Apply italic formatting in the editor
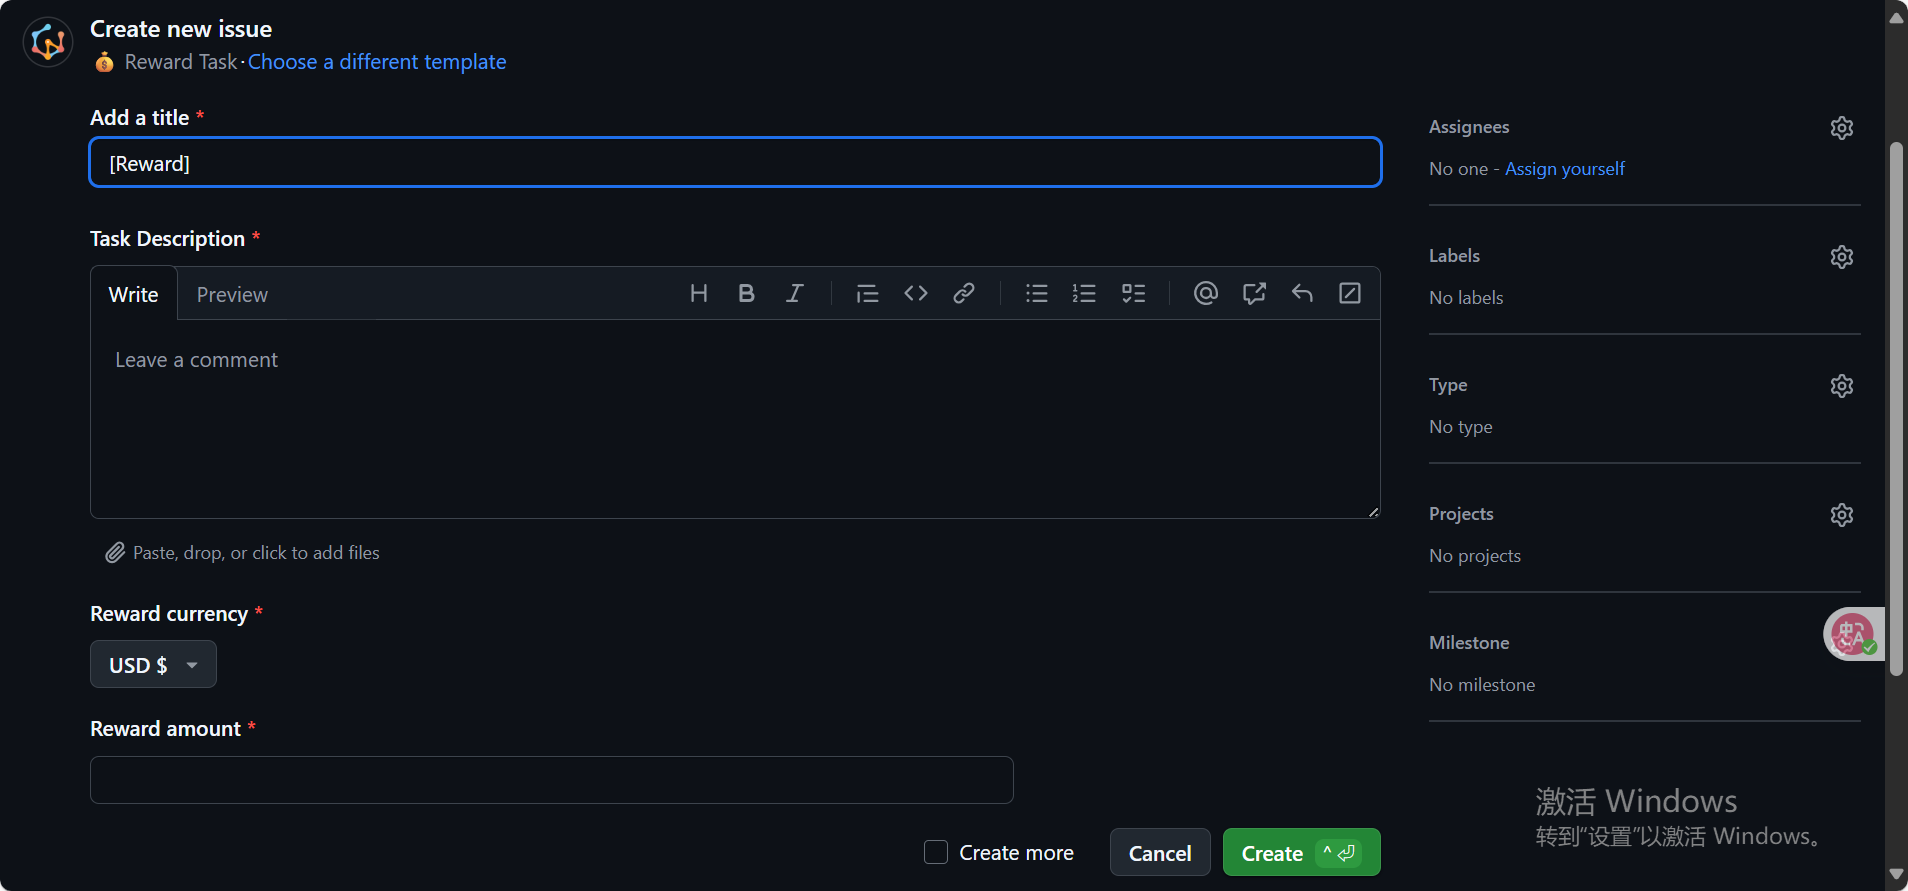 pos(794,293)
